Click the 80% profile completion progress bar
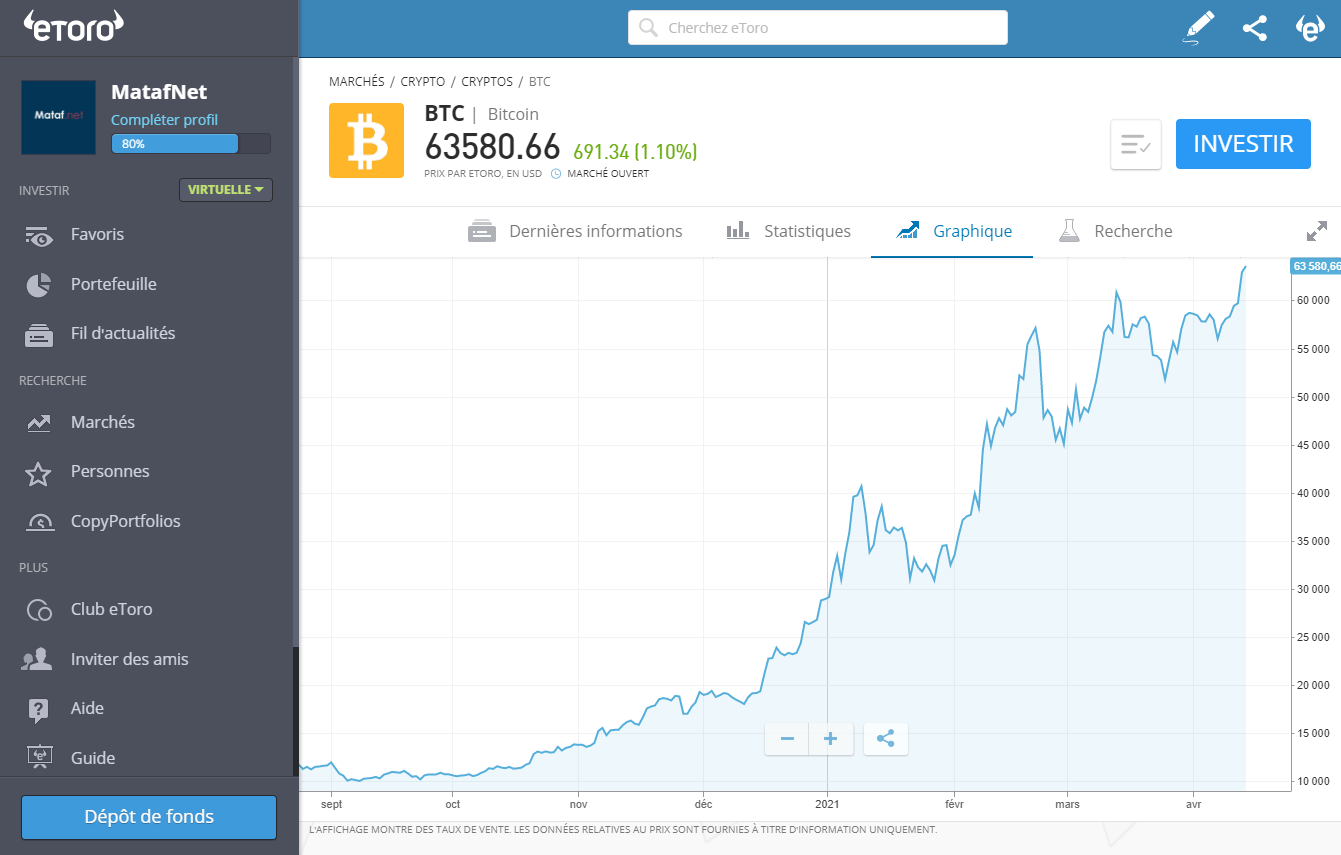1341x855 pixels. point(191,144)
